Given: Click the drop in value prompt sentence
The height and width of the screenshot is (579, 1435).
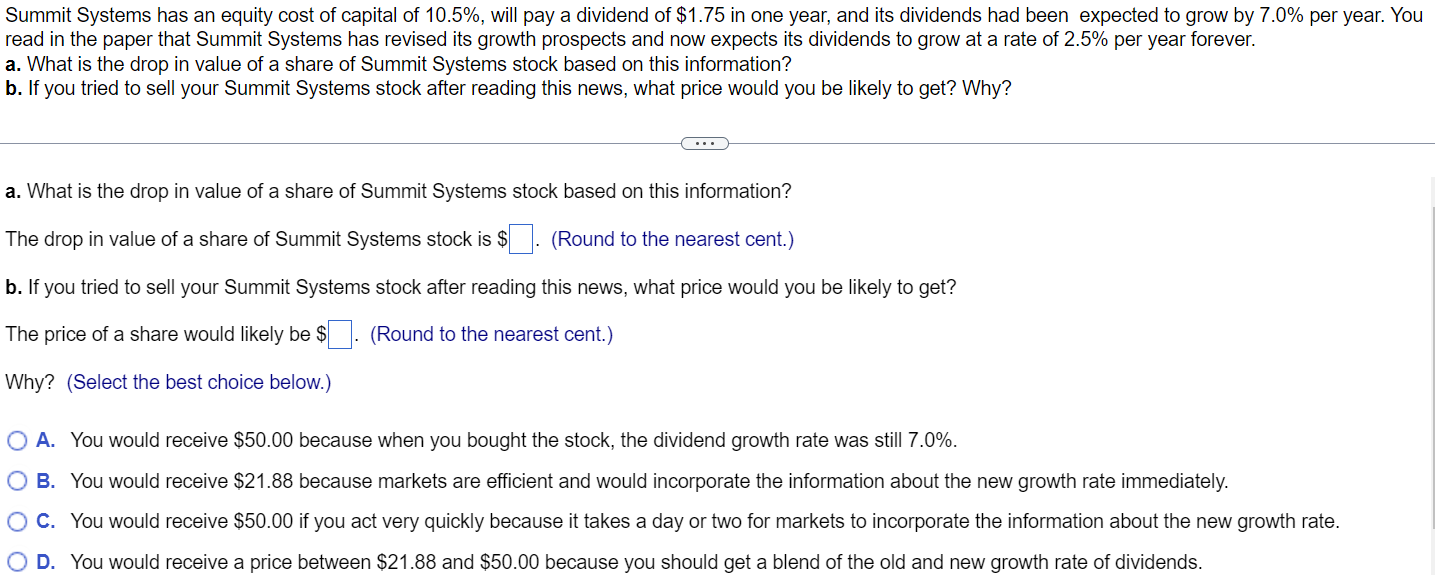Looking at the screenshot, I should pyautogui.click(x=250, y=239).
